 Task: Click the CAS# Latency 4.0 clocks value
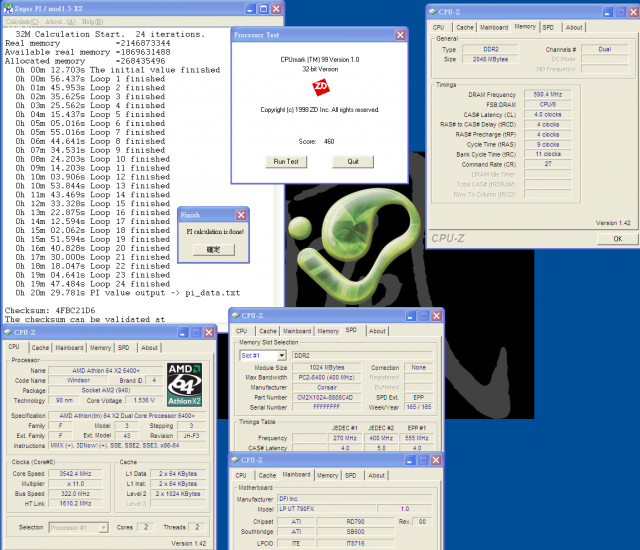point(547,114)
